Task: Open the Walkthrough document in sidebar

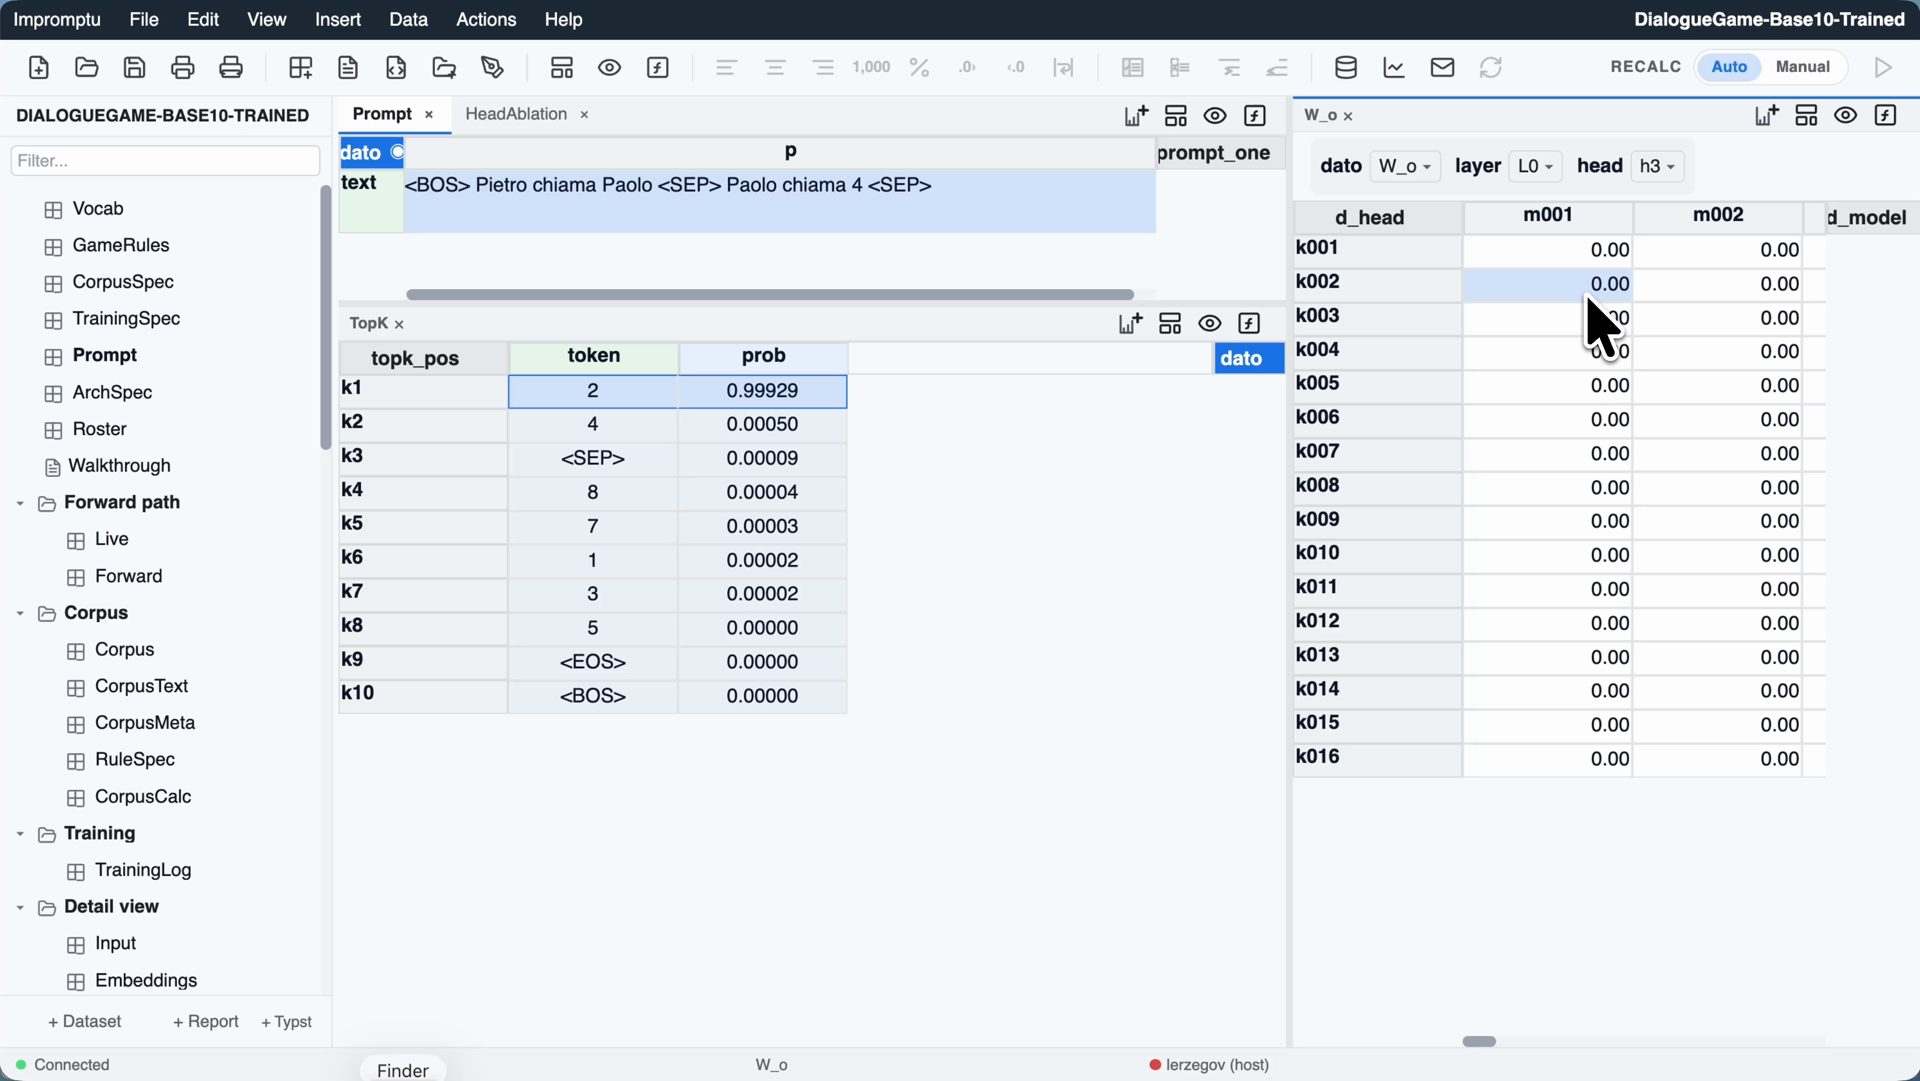Action: (119, 466)
